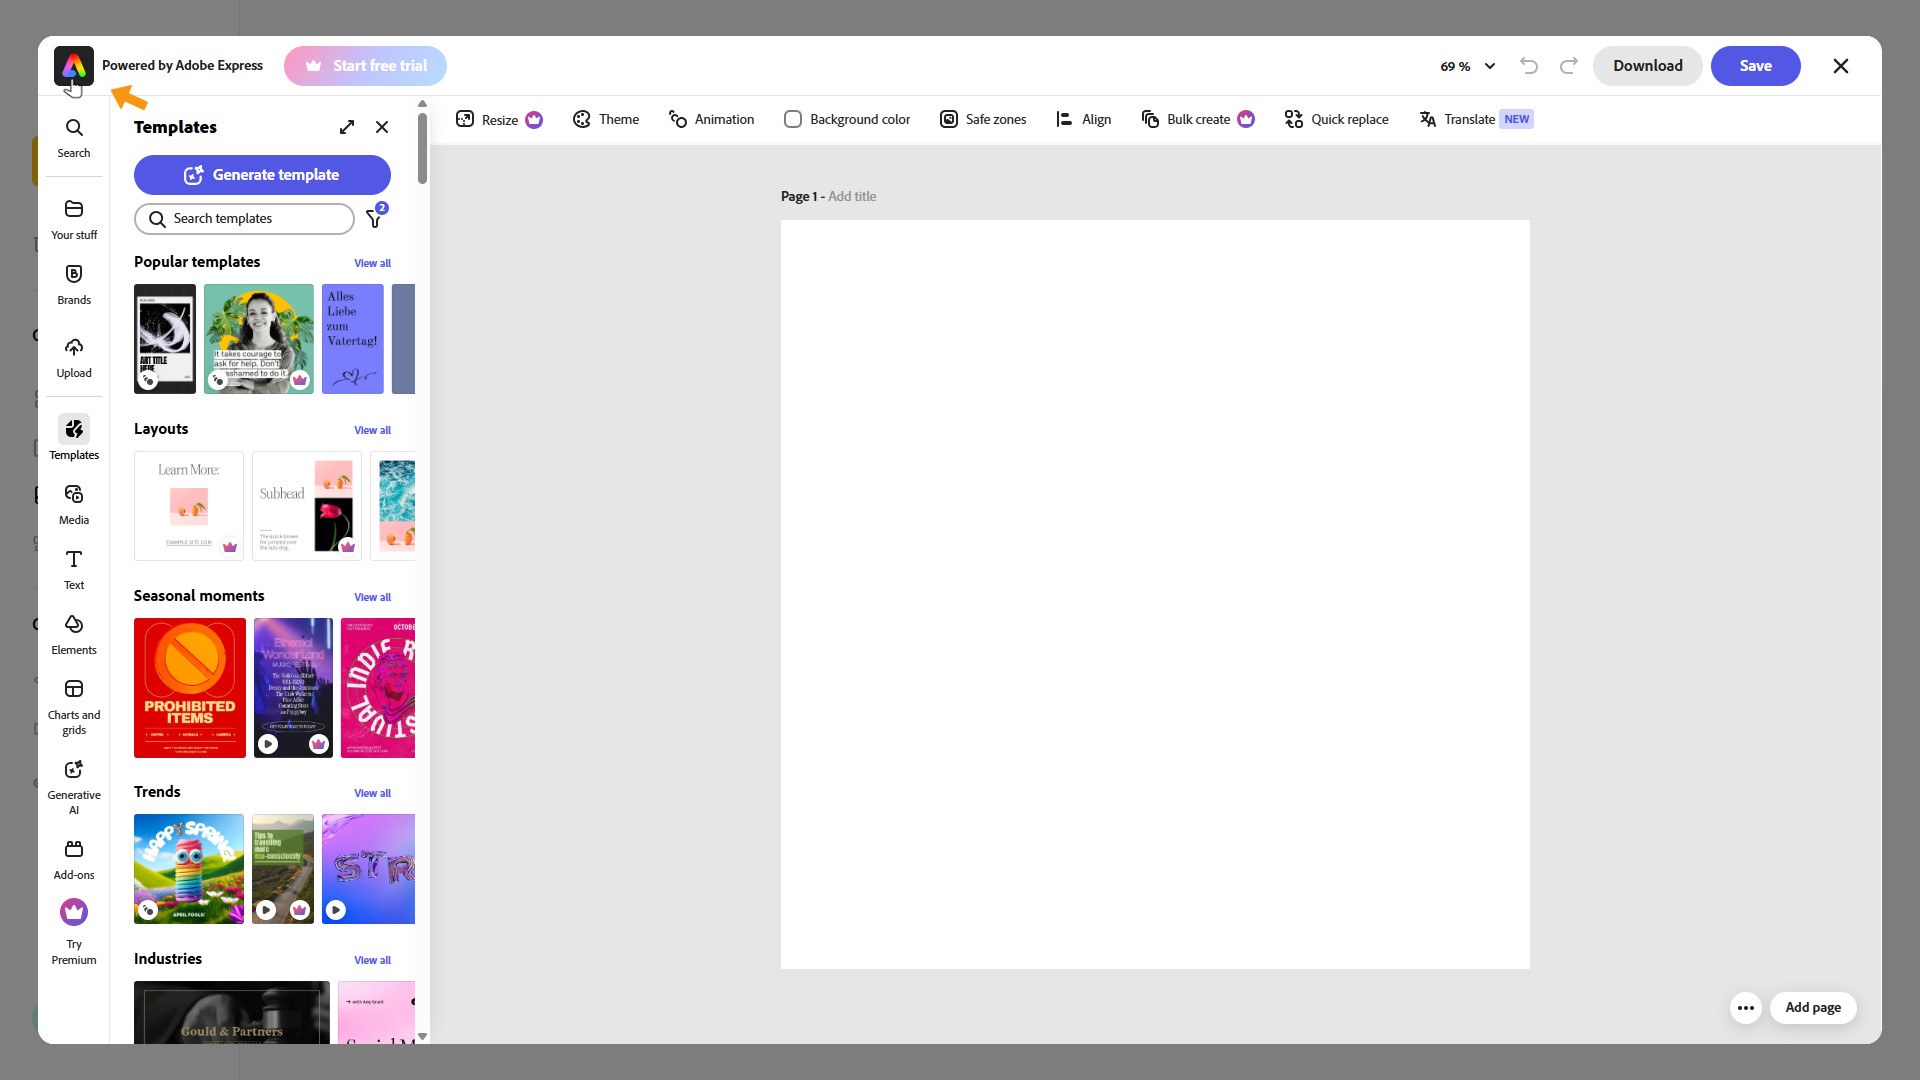1920x1080 pixels.
Task: Open the Animation toolbar item
Action: (x=711, y=119)
